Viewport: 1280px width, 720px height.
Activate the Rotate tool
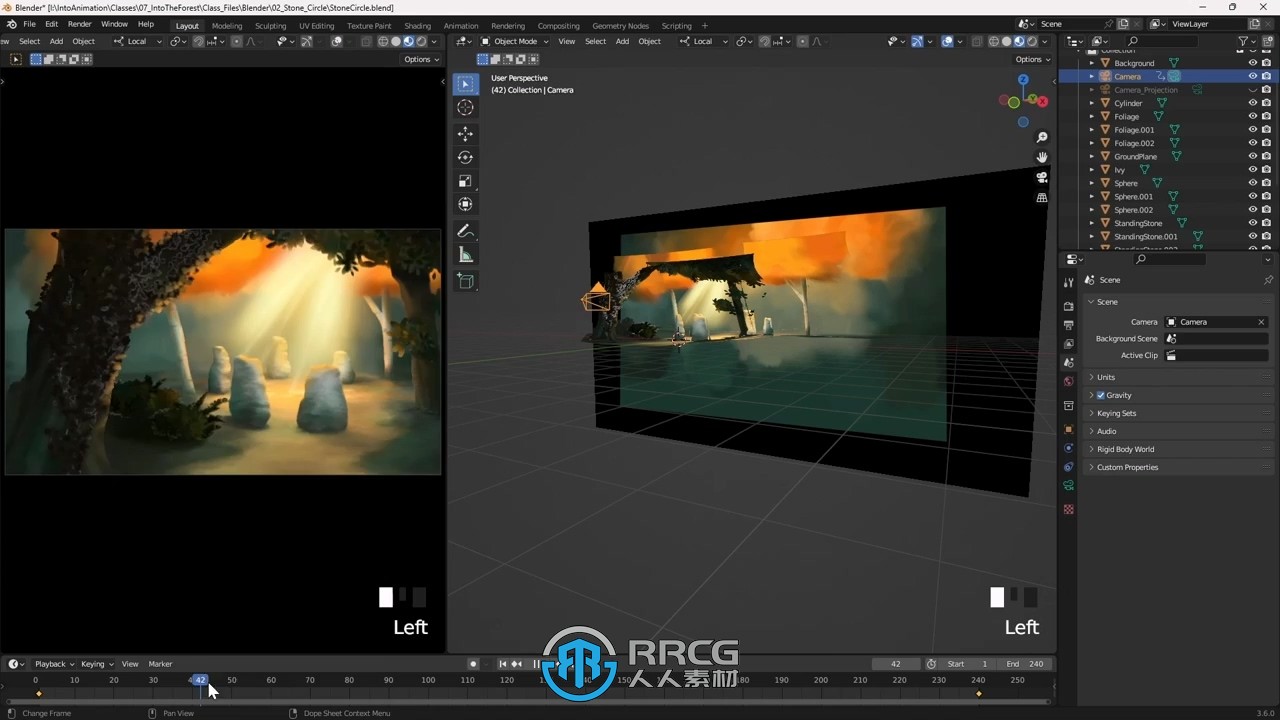465,157
